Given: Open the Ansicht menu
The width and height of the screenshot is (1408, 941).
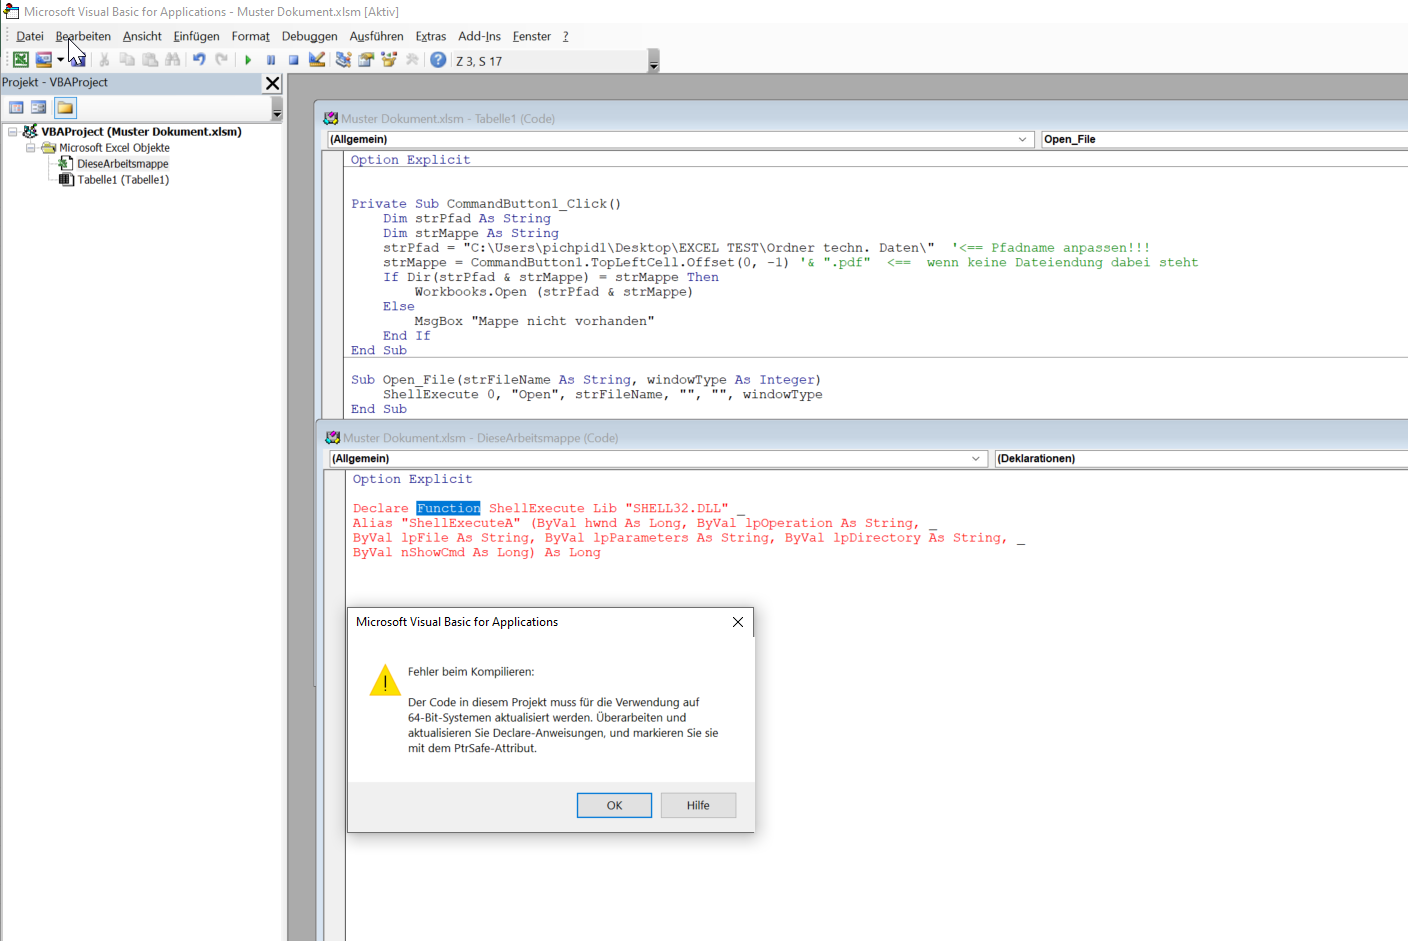Looking at the screenshot, I should [142, 36].
